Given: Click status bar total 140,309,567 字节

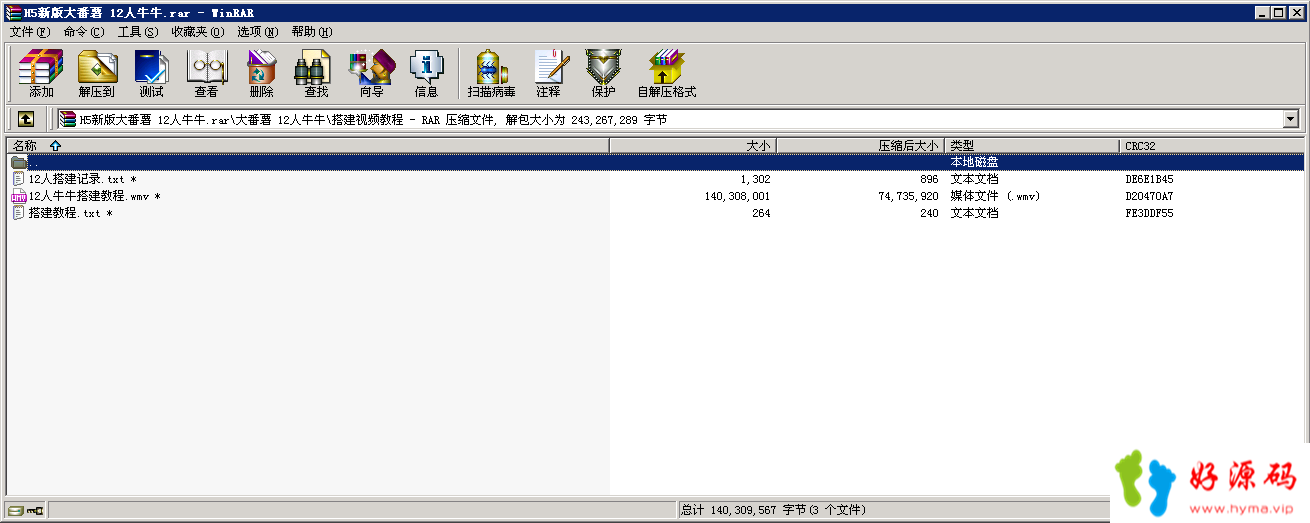Looking at the screenshot, I should pos(772,510).
